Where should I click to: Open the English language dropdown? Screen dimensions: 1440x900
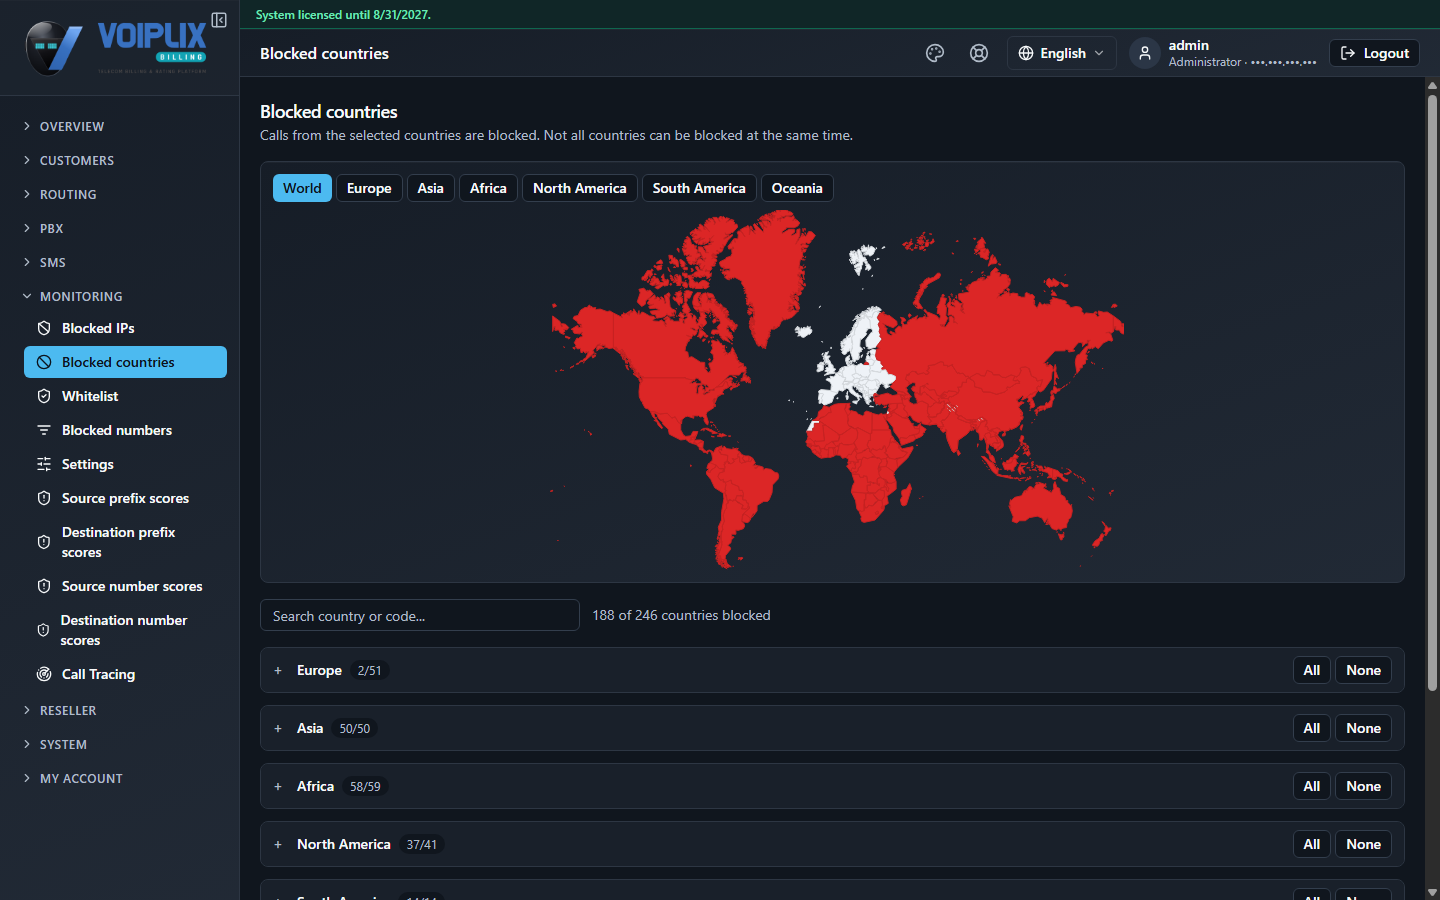click(1061, 53)
